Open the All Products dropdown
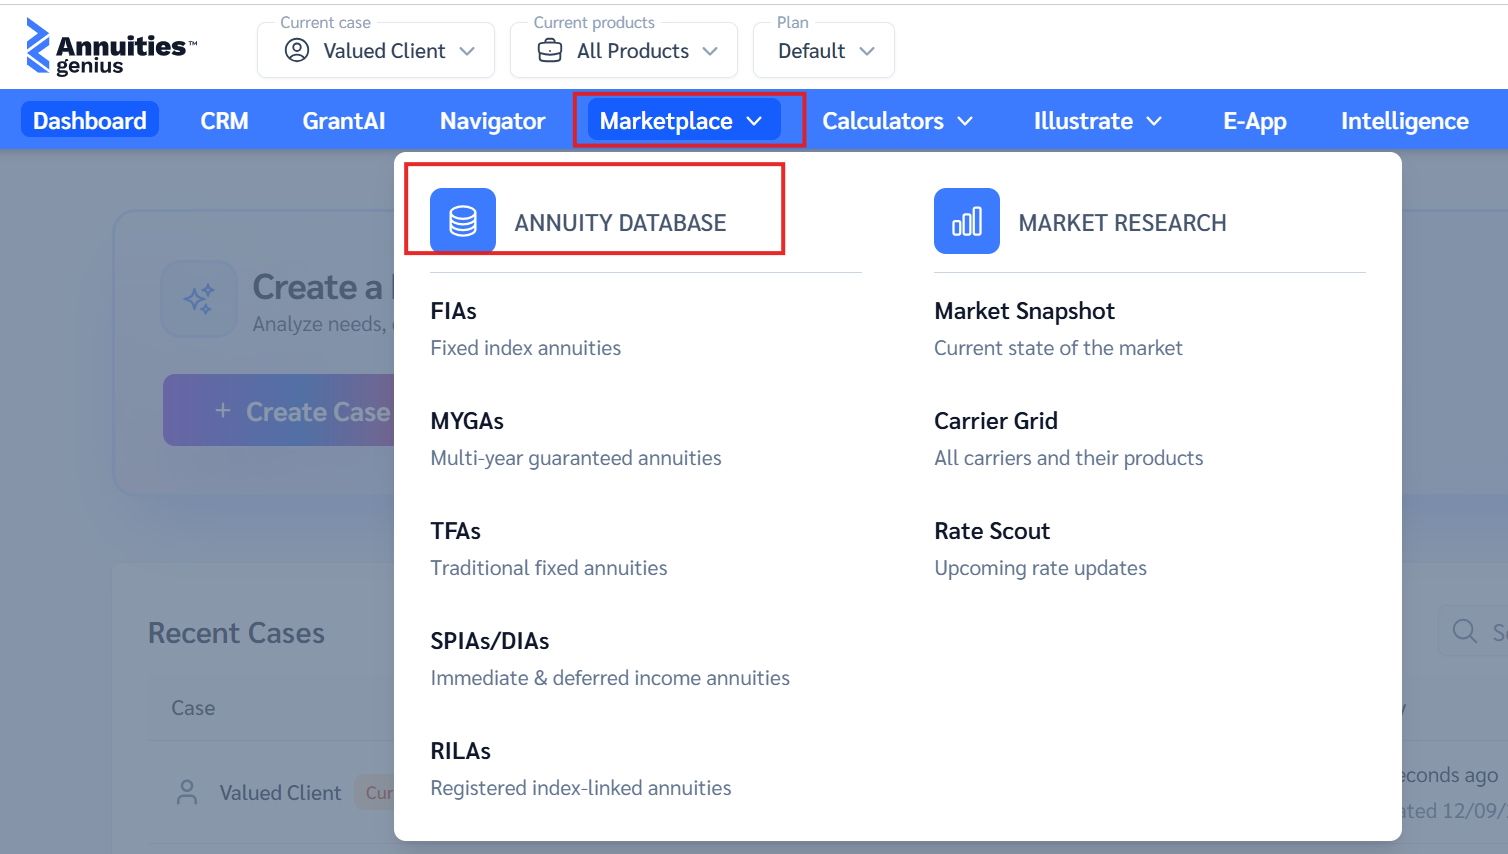Screen dimensions: 1508x854 [x=624, y=50]
